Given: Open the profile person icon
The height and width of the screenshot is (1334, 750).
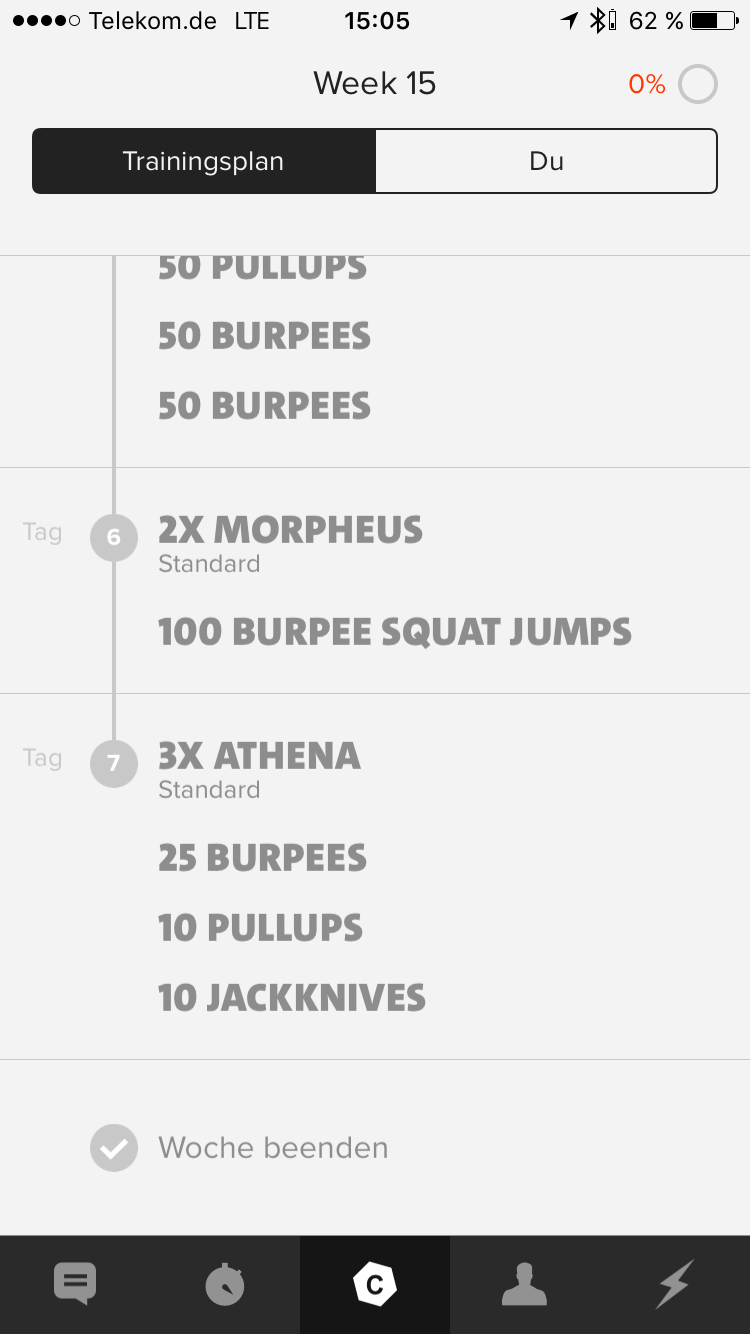Looking at the screenshot, I should (525, 1284).
